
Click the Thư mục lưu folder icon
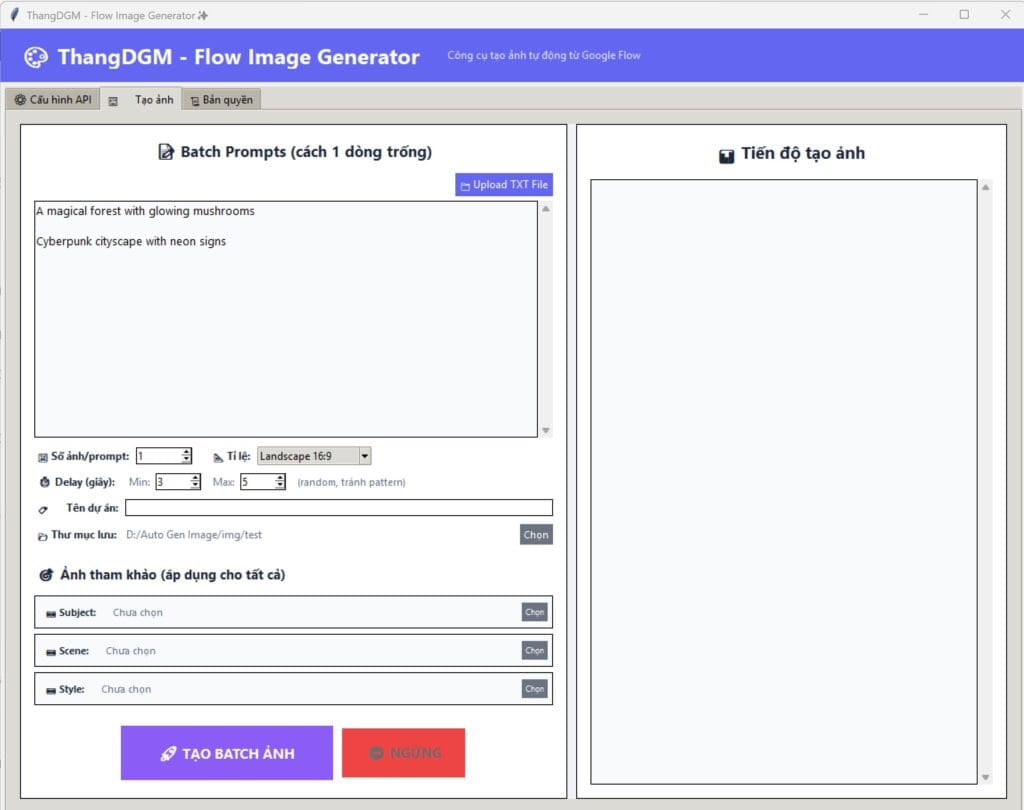pyautogui.click(x=42, y=536)
